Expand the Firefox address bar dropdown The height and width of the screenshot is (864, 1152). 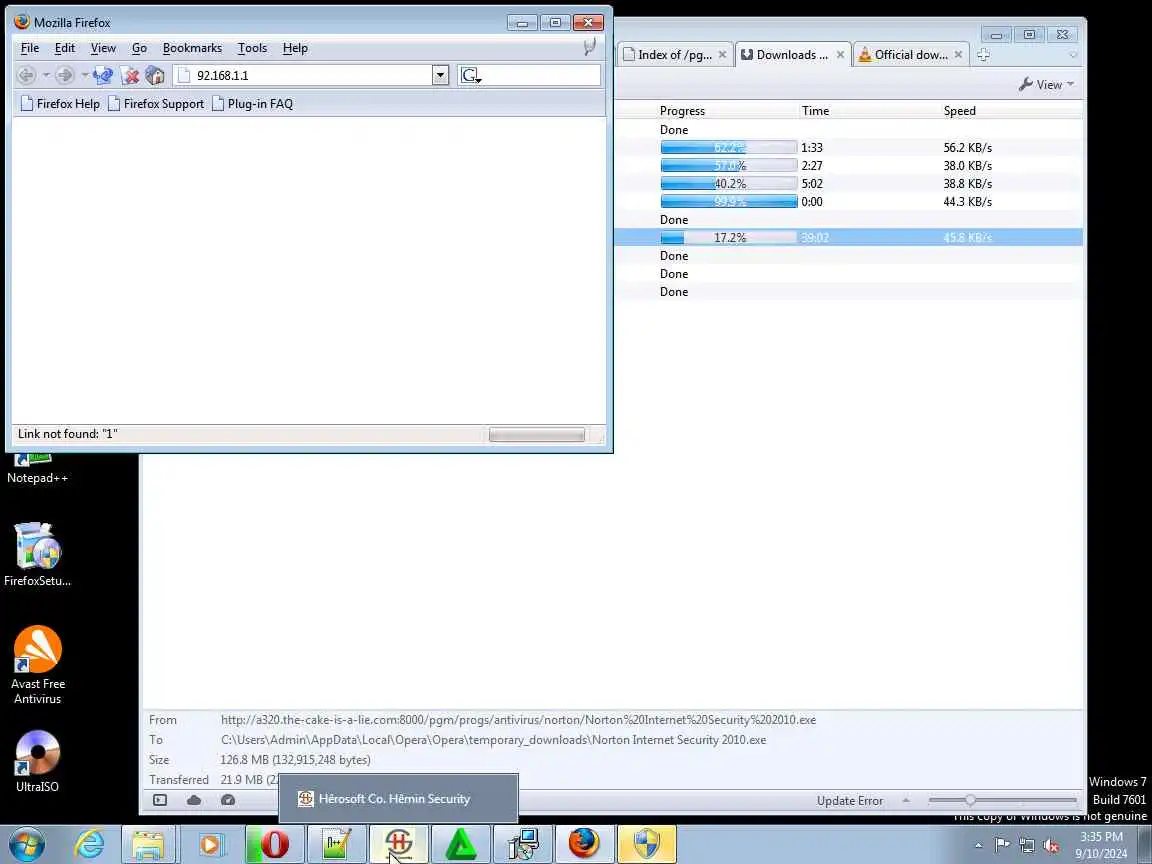coord(440,75)
